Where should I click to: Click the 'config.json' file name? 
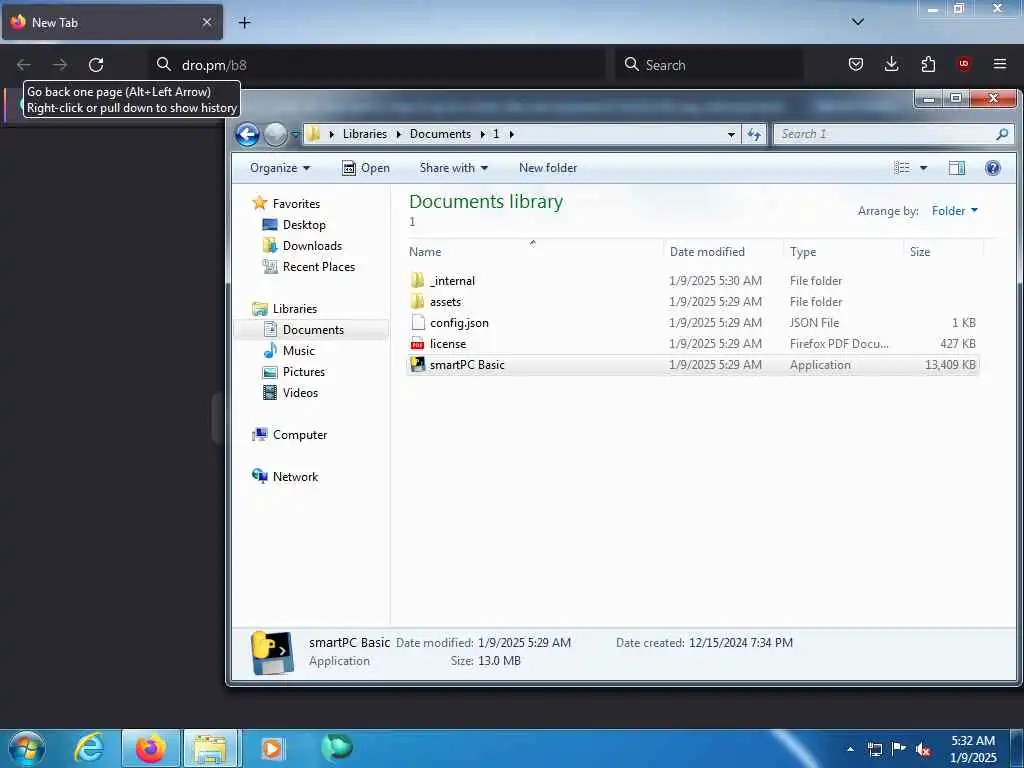459,323
